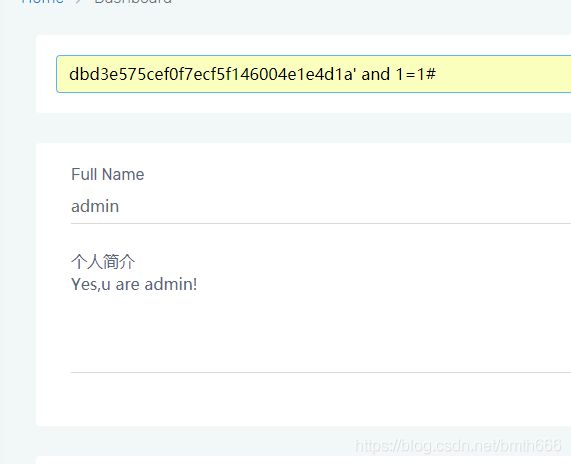Viewport: 571px width, 464px height.
Task: Click the bottom border of the bio area
Action: coord(321,372)
